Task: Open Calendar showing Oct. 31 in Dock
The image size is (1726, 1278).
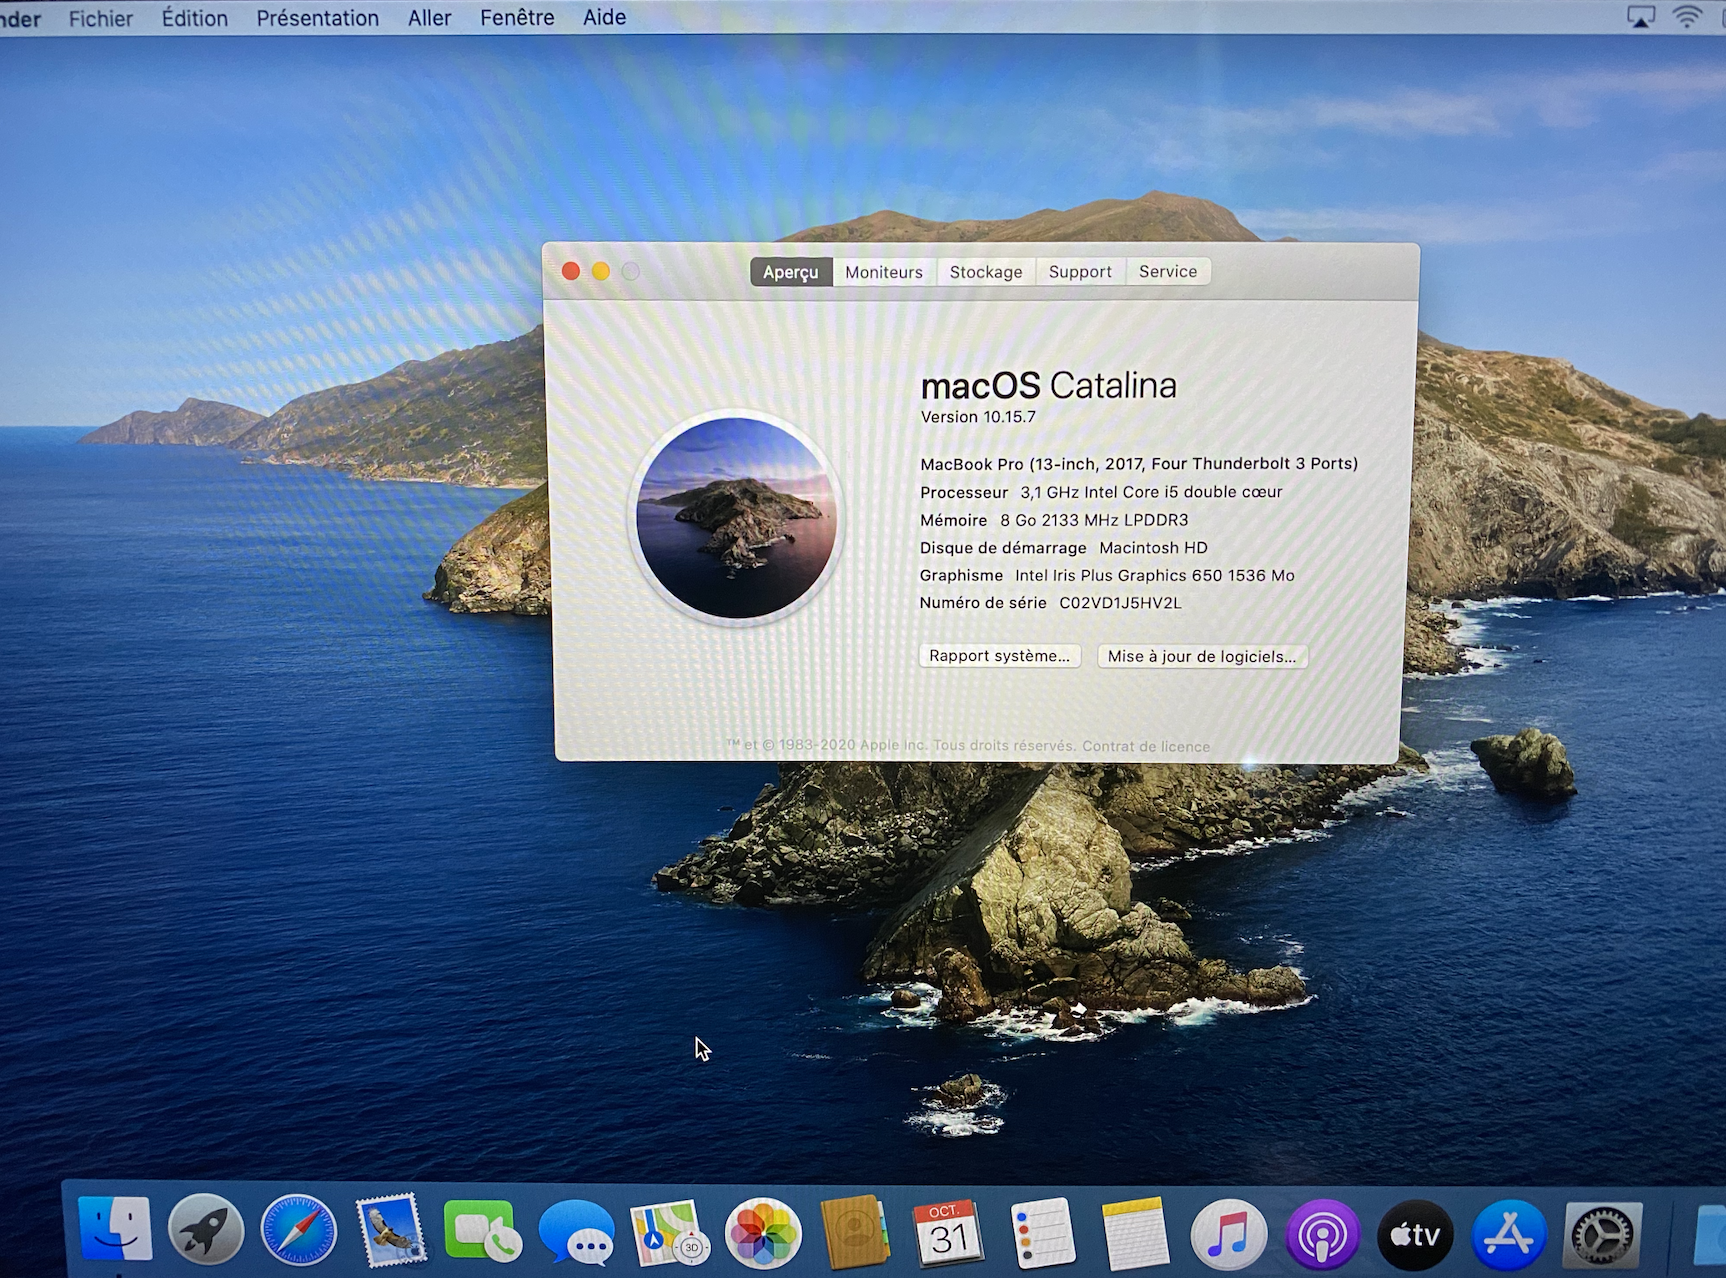Action: [x=948, y=1233]
